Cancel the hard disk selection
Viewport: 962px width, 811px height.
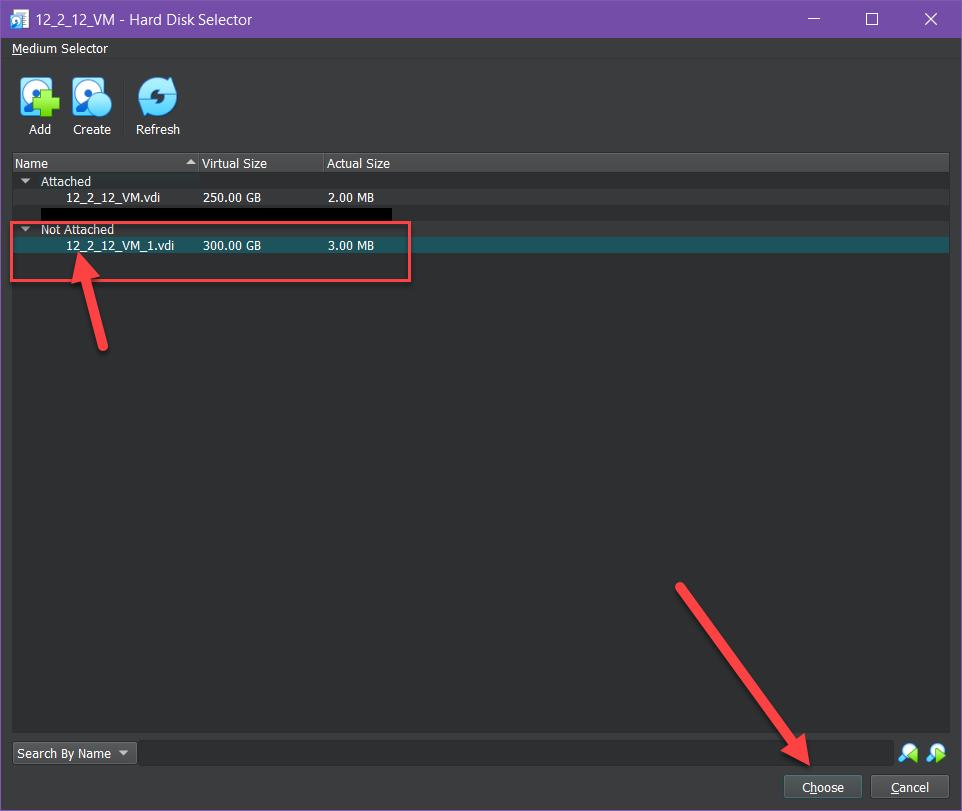909,787
